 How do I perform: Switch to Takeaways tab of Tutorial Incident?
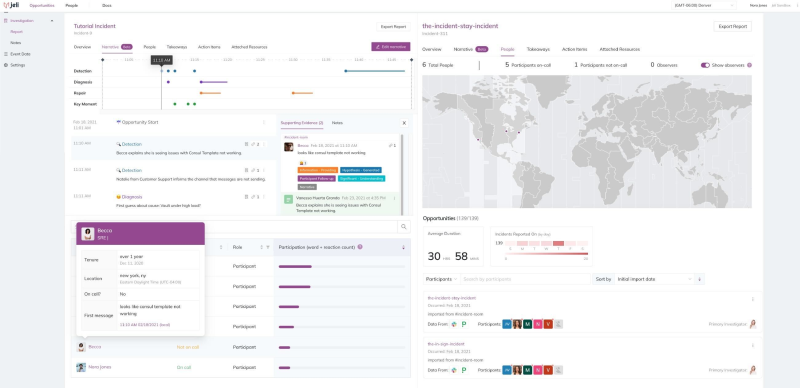(x=177, y=47)
